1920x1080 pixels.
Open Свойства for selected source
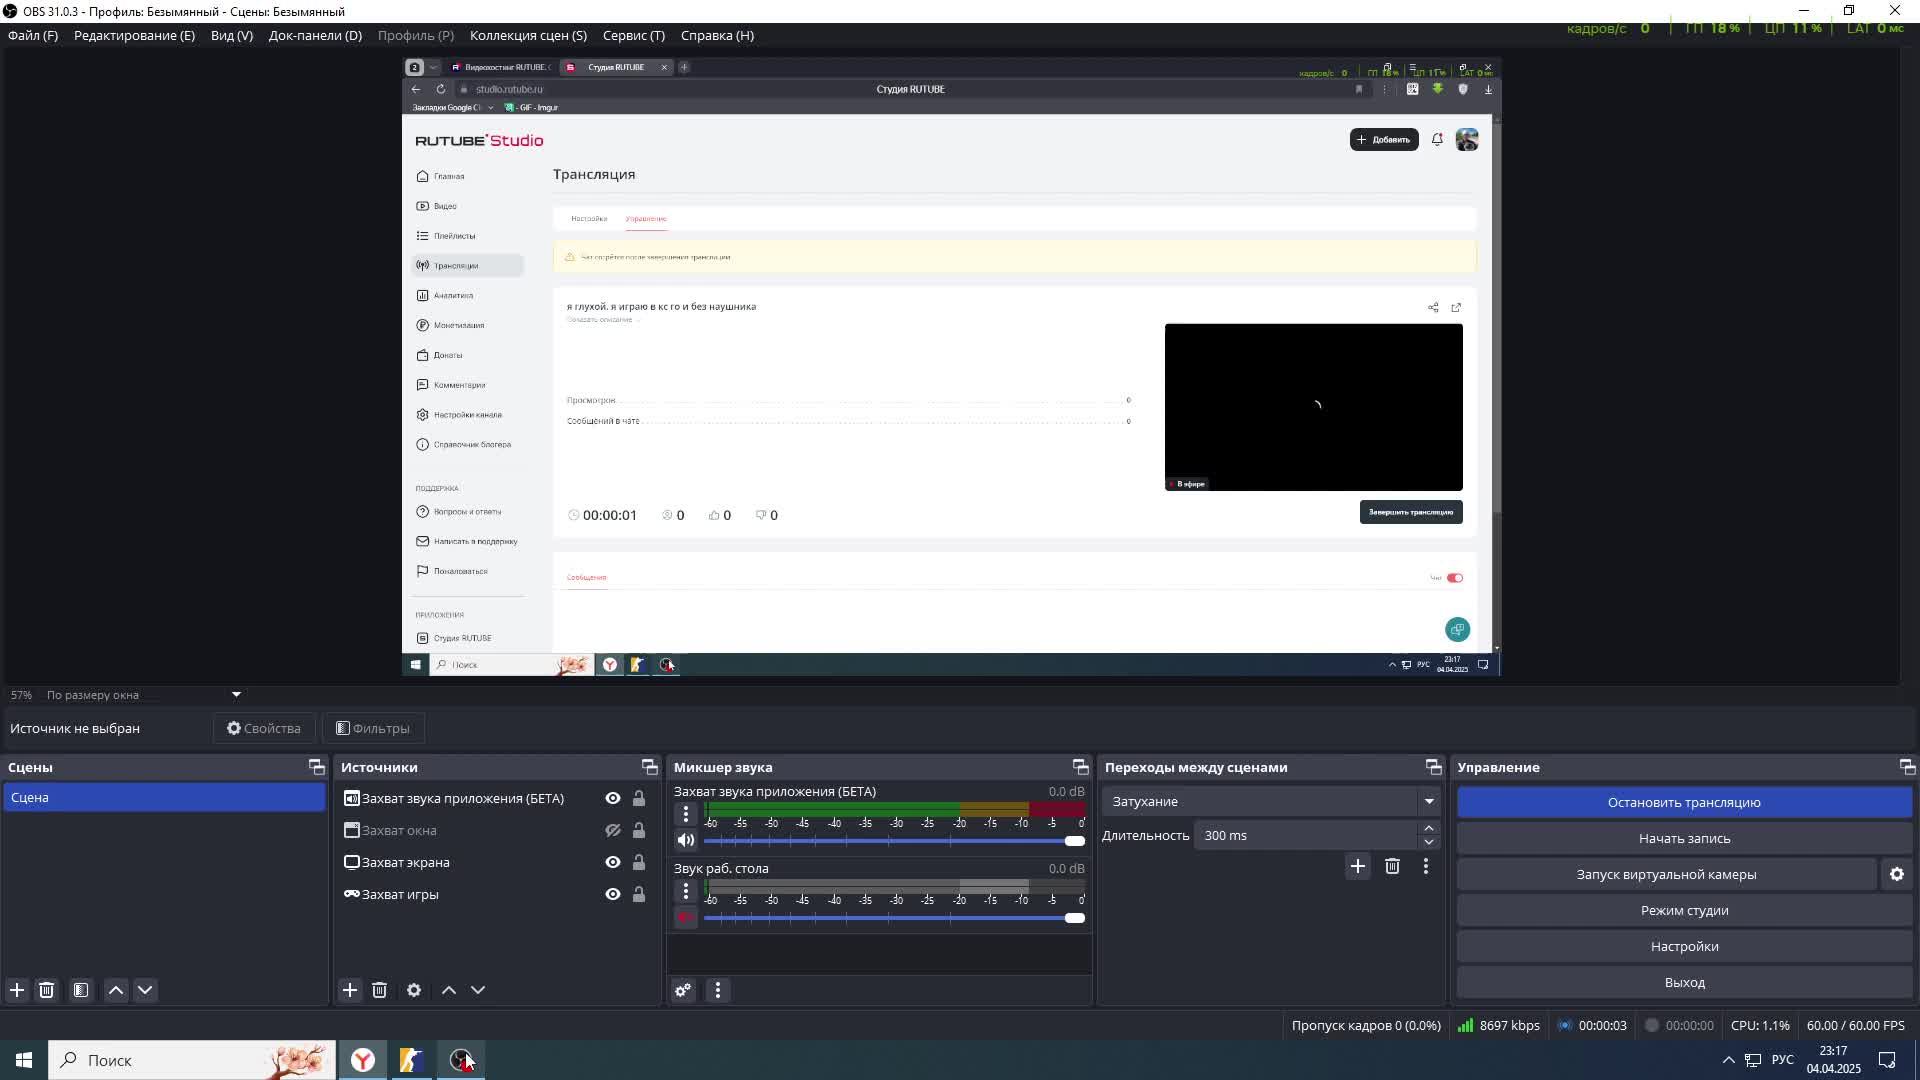(x=264, y=728)
